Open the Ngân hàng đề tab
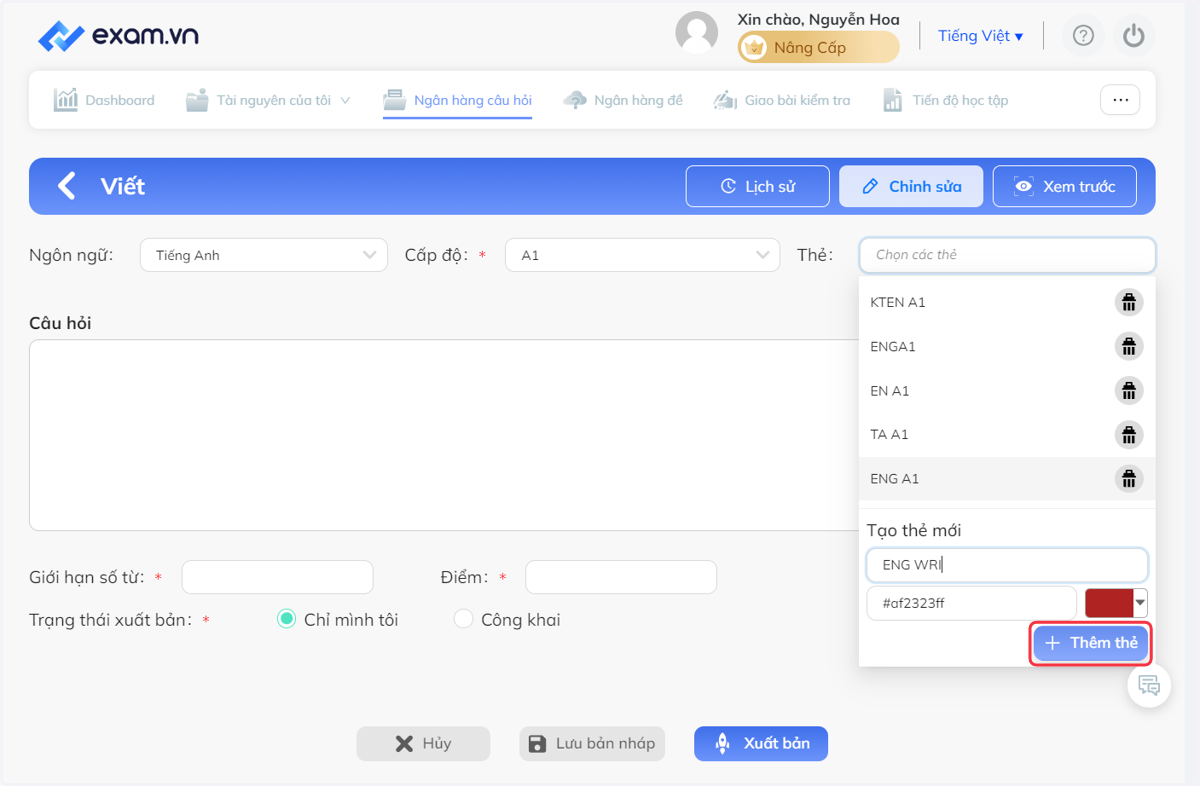 (x=623, y=100)
